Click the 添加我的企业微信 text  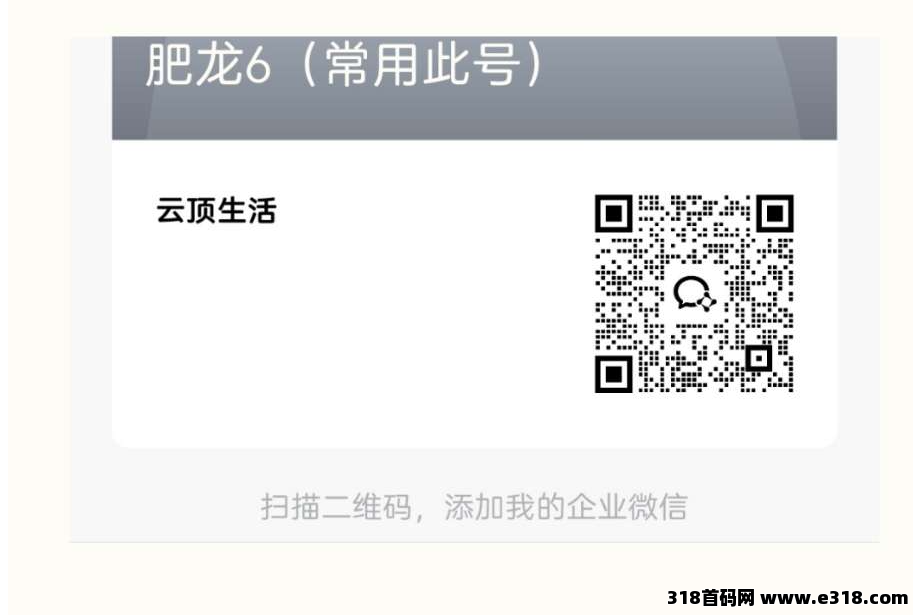point(566,506)
